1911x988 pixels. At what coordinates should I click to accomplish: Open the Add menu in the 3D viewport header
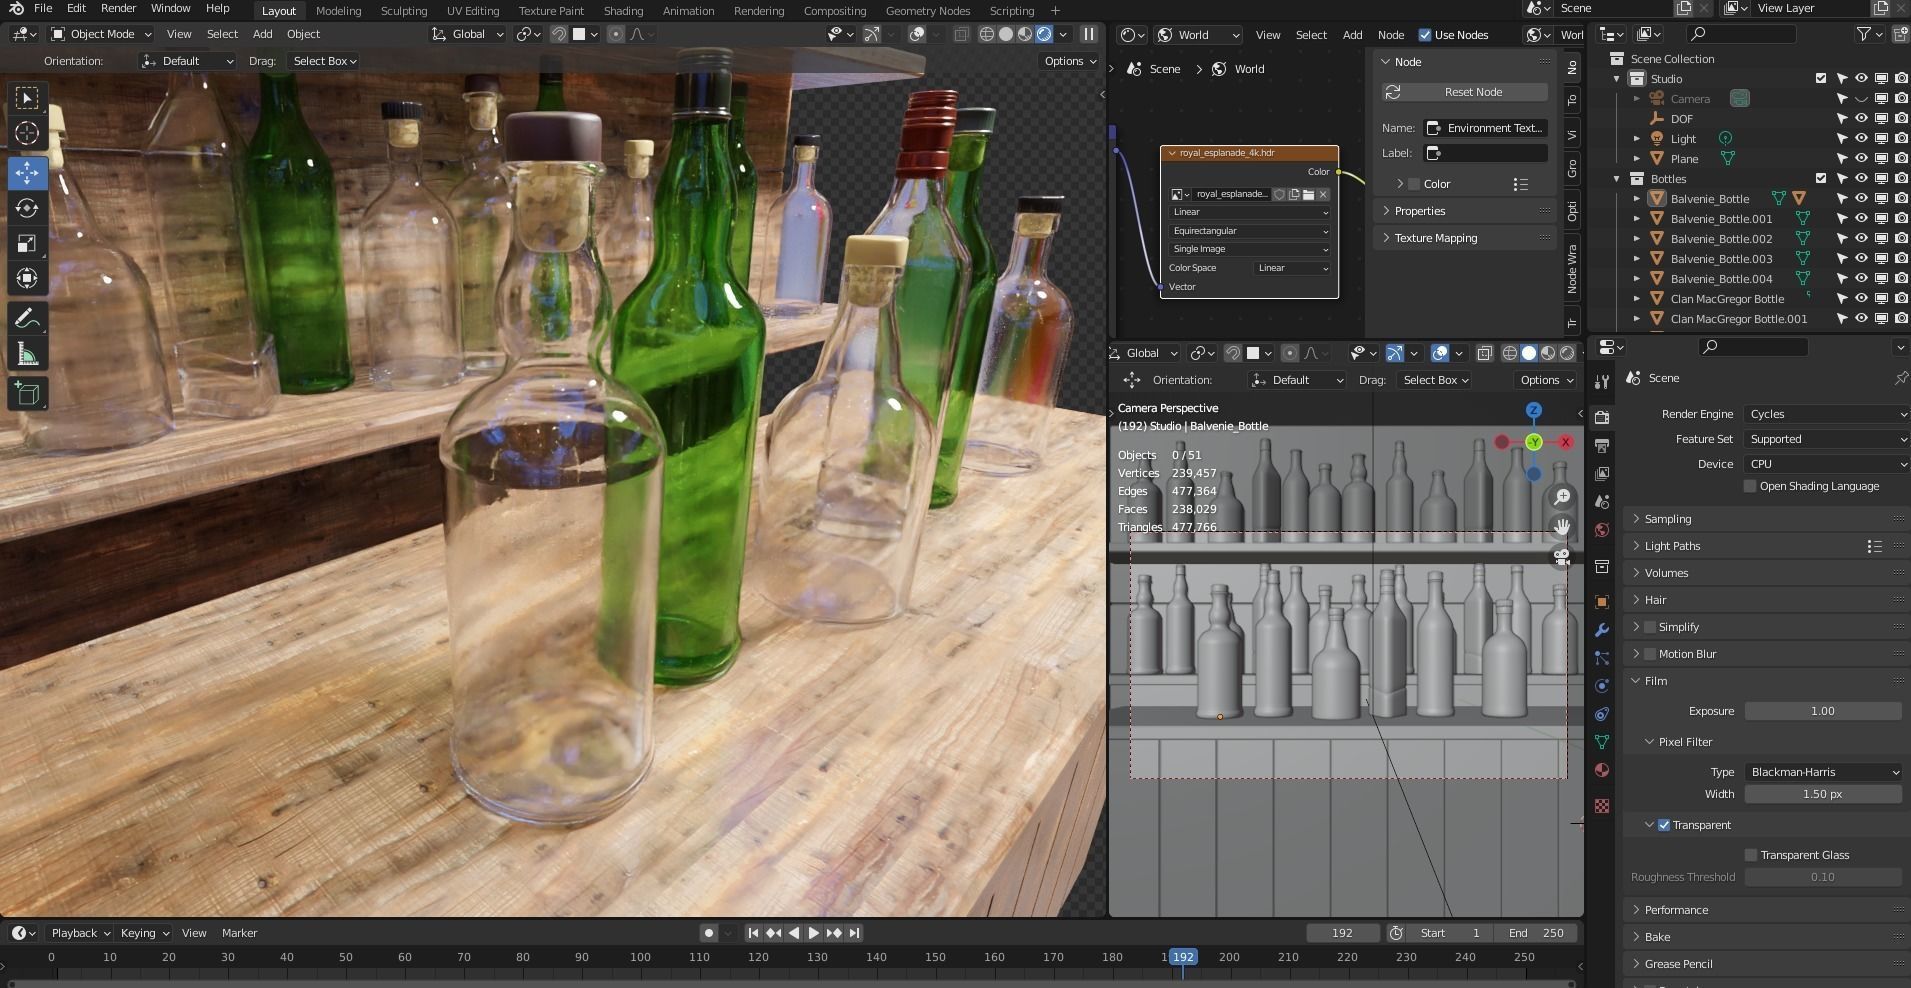263,34
